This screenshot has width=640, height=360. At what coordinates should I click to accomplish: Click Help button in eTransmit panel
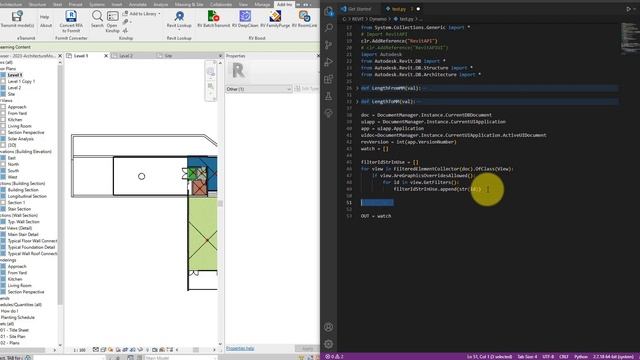coord(44,17)
